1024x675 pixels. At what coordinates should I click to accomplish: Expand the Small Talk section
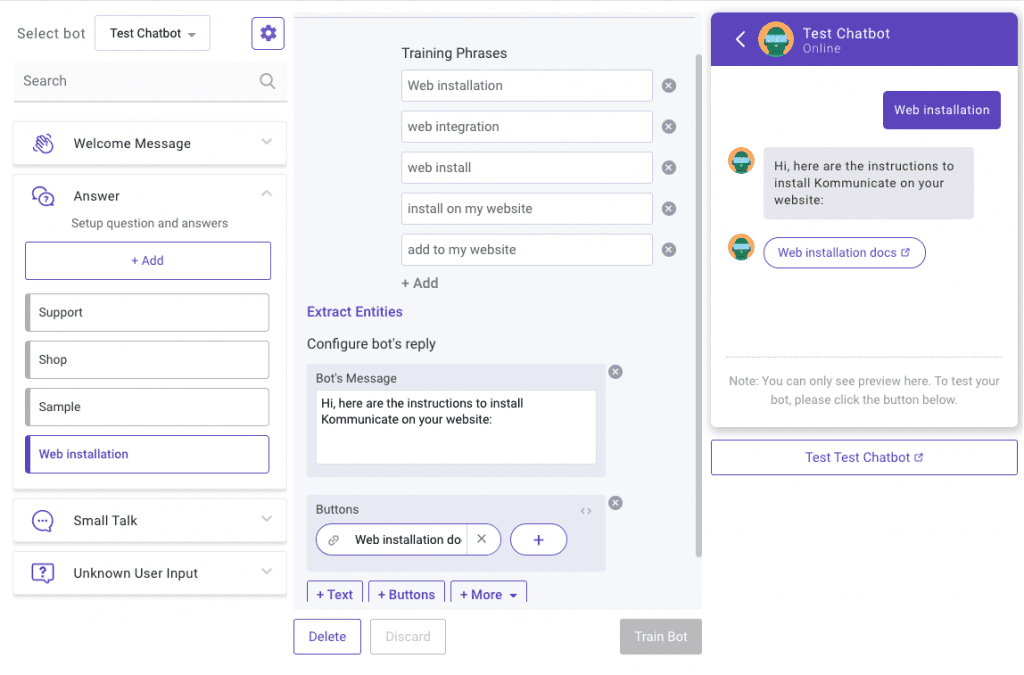click(x=266, y=519)
